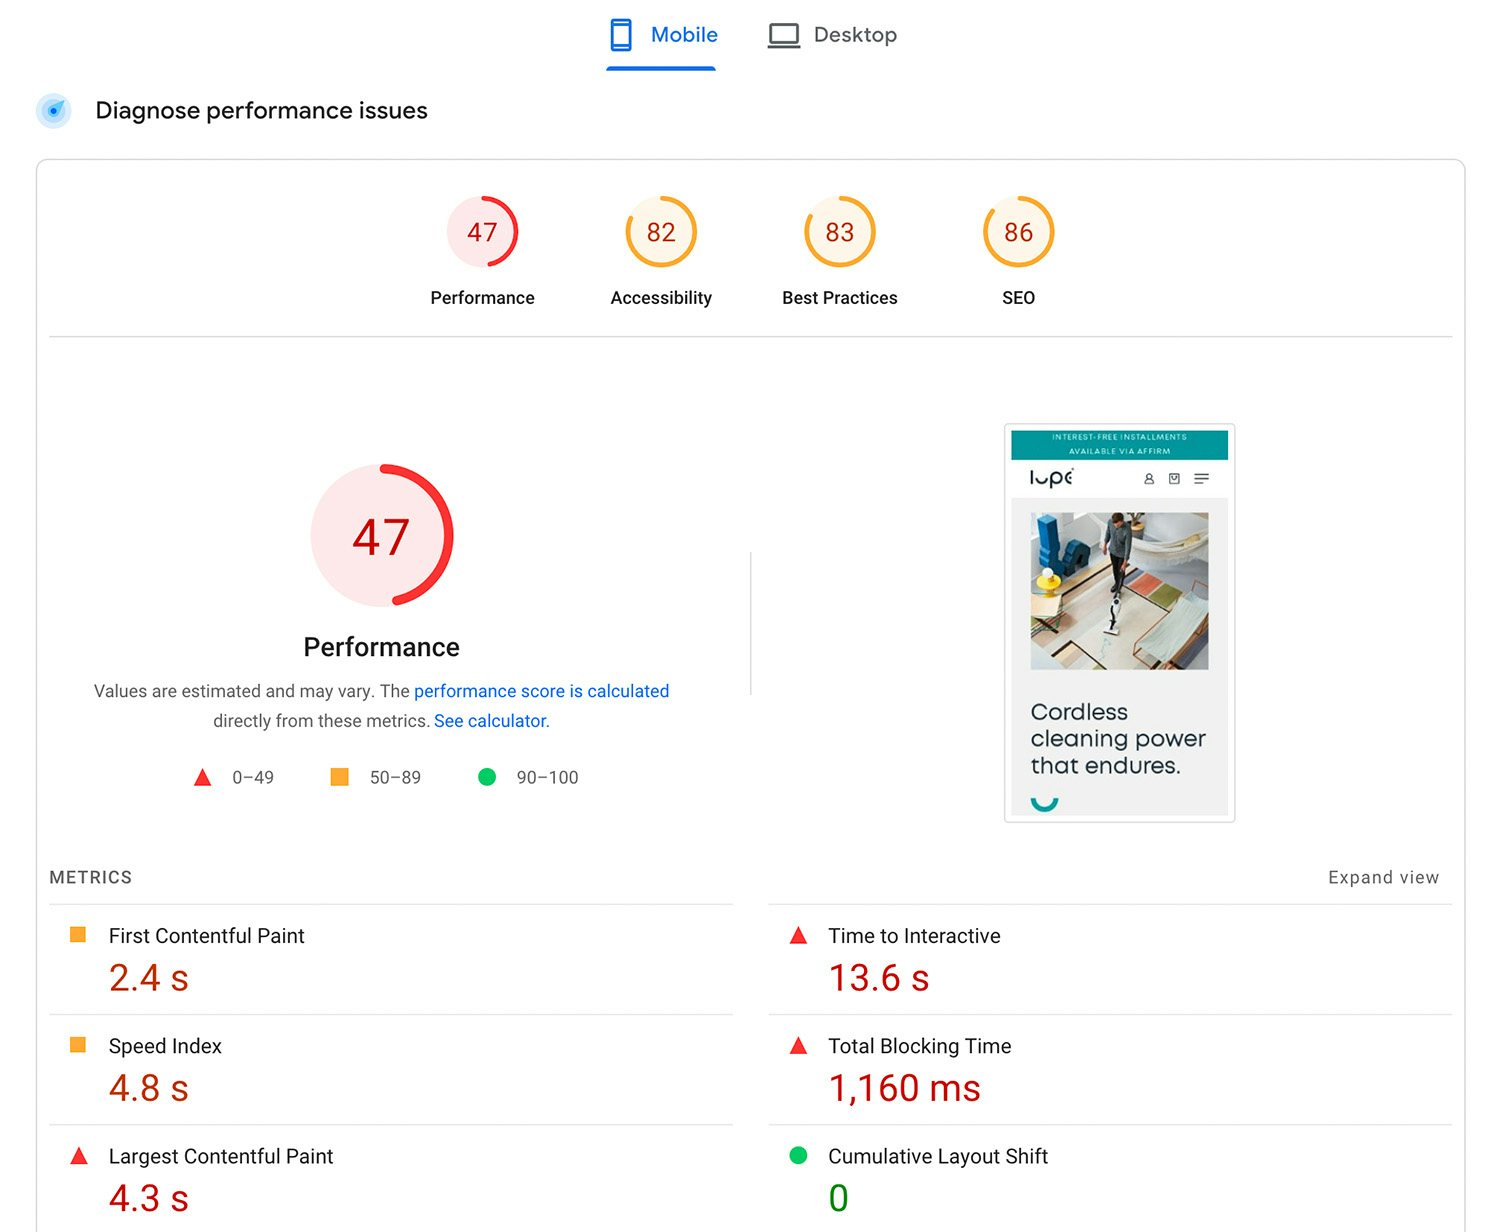1500x1232 pixels.
Task: Click the Diagnose performance issues heading
Action: [x=261, y=111]
